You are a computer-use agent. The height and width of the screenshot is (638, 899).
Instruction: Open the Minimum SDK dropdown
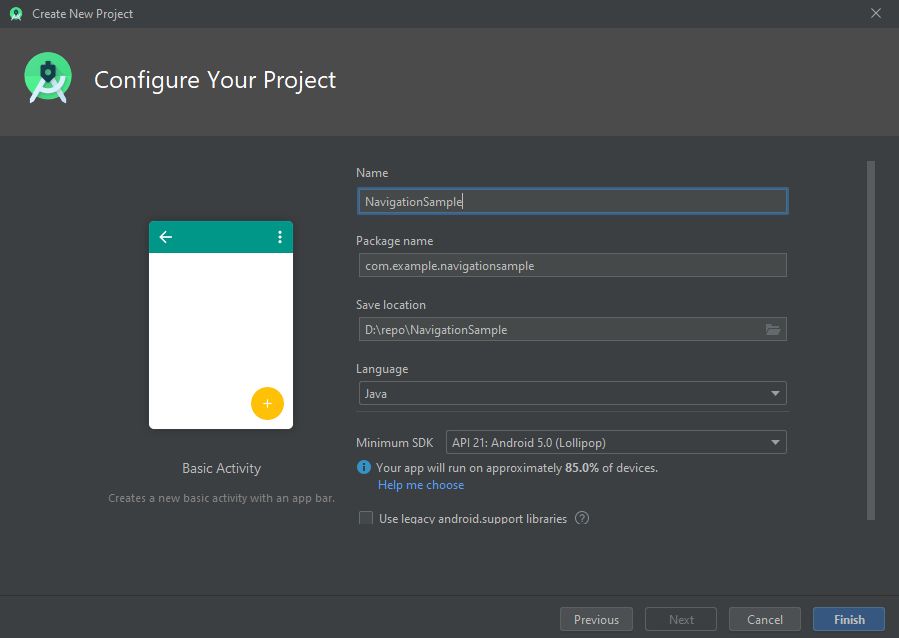coord(613,441)
